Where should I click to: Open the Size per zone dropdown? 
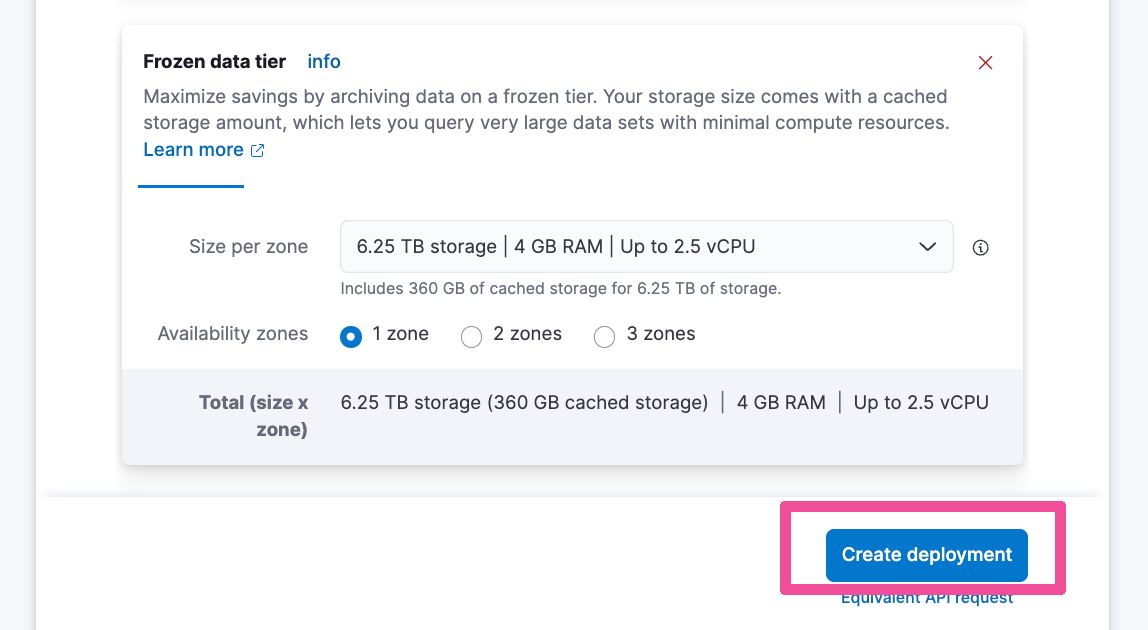[646, 247]
